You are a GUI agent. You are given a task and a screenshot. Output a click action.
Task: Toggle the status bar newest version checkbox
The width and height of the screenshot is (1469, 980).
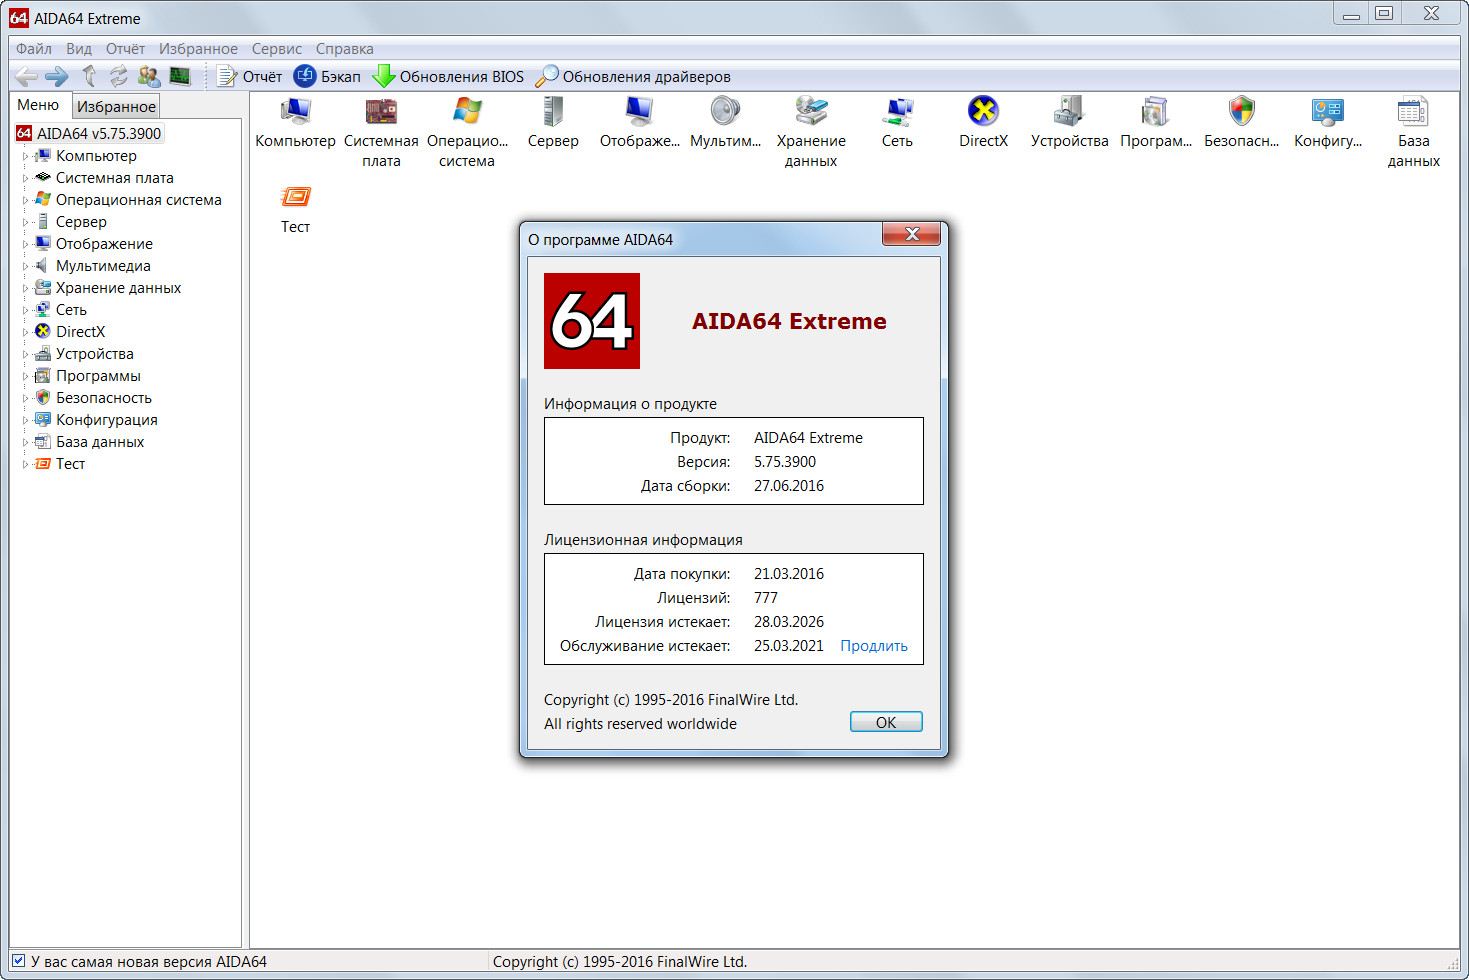click(x=18, y=961)
